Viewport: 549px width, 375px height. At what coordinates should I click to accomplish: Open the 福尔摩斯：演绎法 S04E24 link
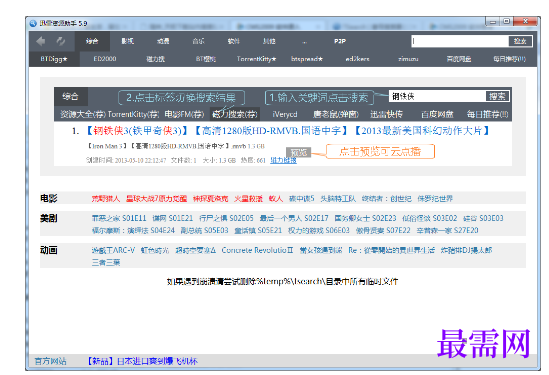[x=133, y=230]
